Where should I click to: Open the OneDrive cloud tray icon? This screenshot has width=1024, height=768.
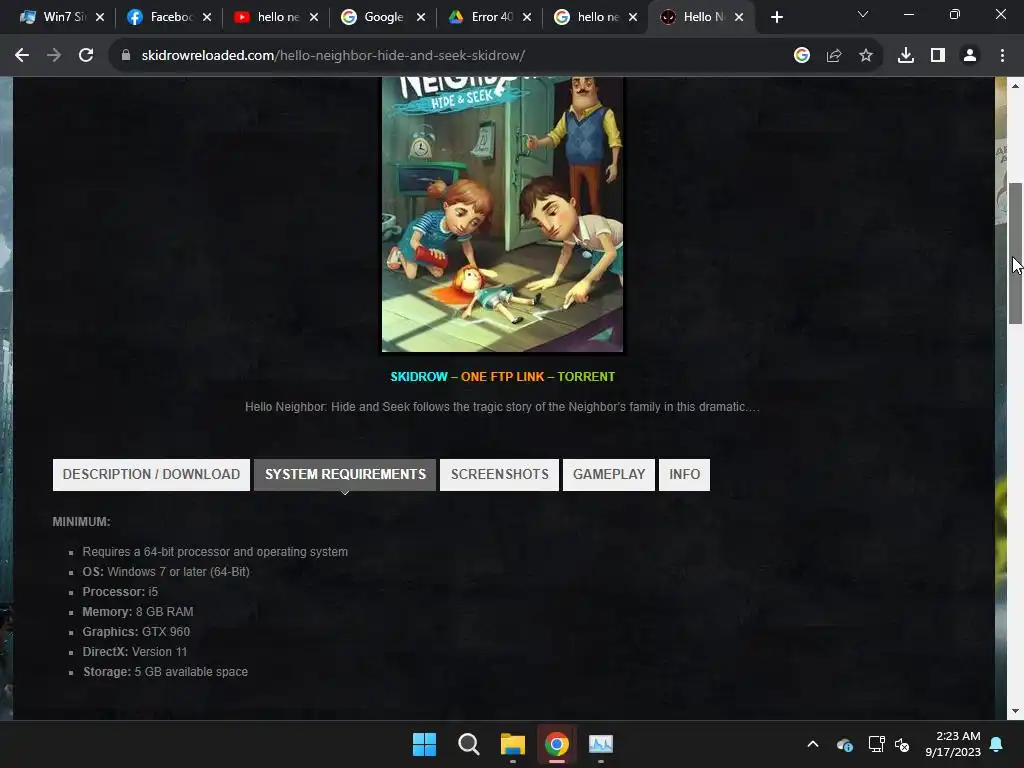click(844, 744)
